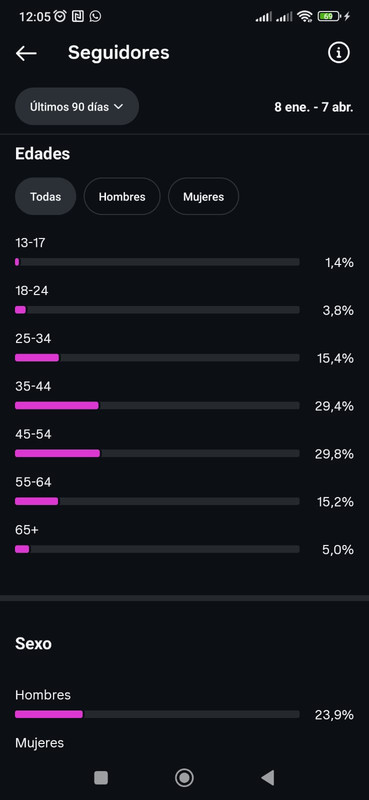Tap the alarm clock status icon
This screenshot has width=369, height=800.
coord(60,16)
